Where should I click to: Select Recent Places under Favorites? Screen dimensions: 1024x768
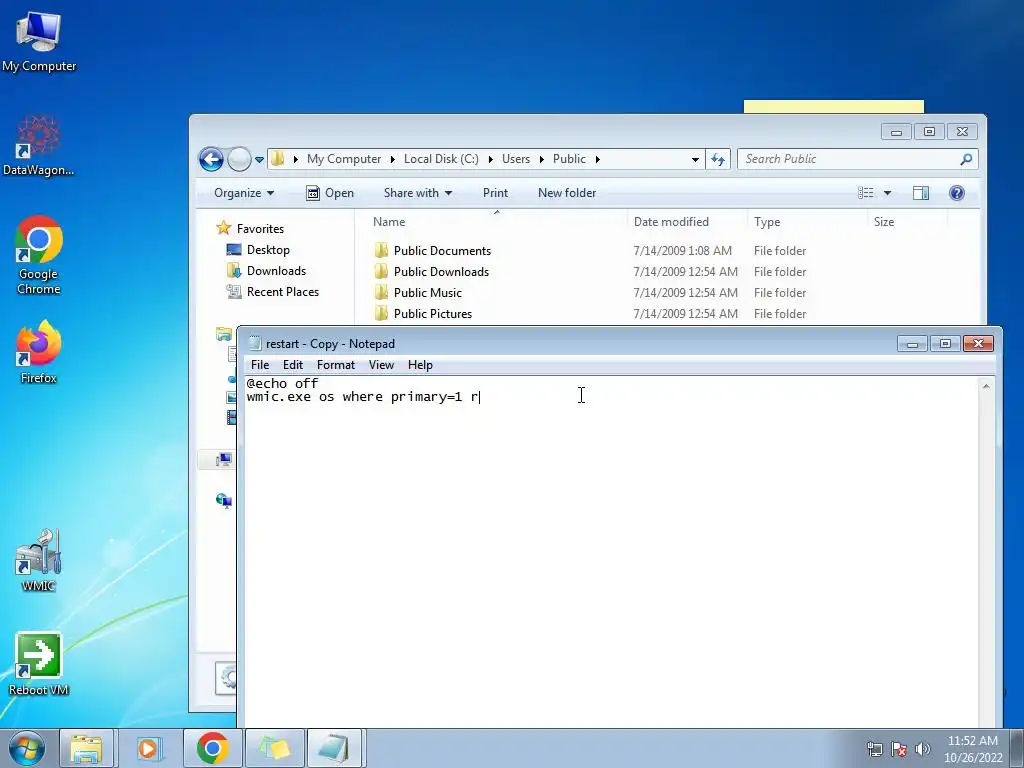(x=273, y=292)
